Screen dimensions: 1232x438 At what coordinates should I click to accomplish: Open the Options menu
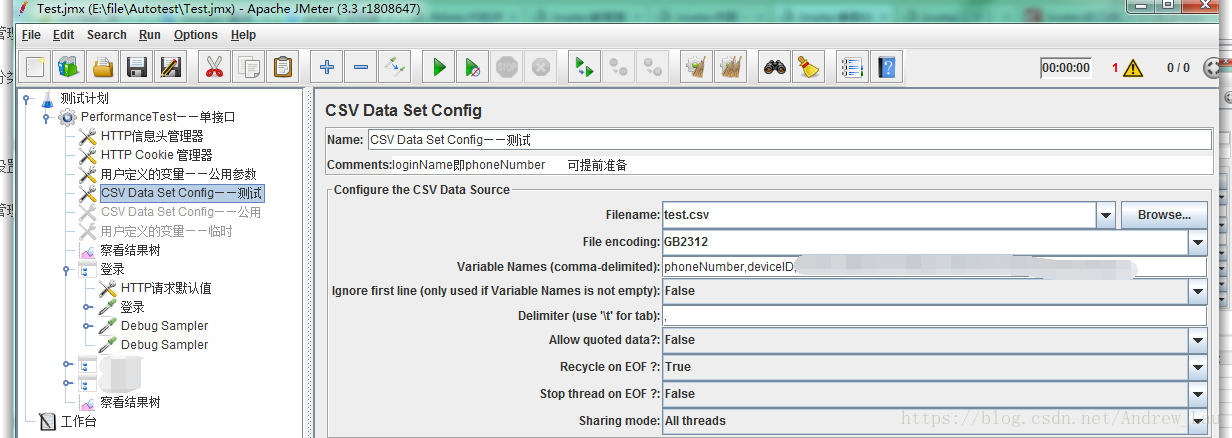click(196, 34)
